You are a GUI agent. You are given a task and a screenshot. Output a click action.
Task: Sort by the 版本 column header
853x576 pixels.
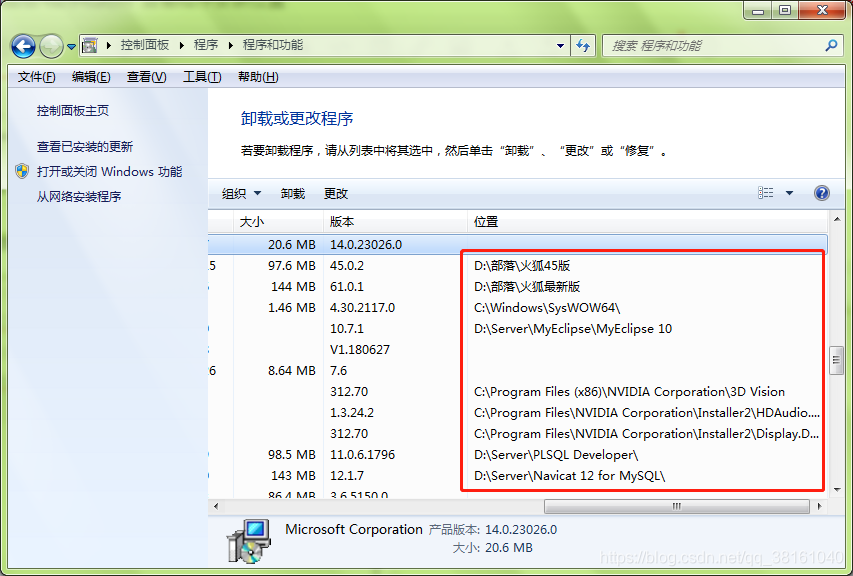pyautogui.click(x=395, y=222)
